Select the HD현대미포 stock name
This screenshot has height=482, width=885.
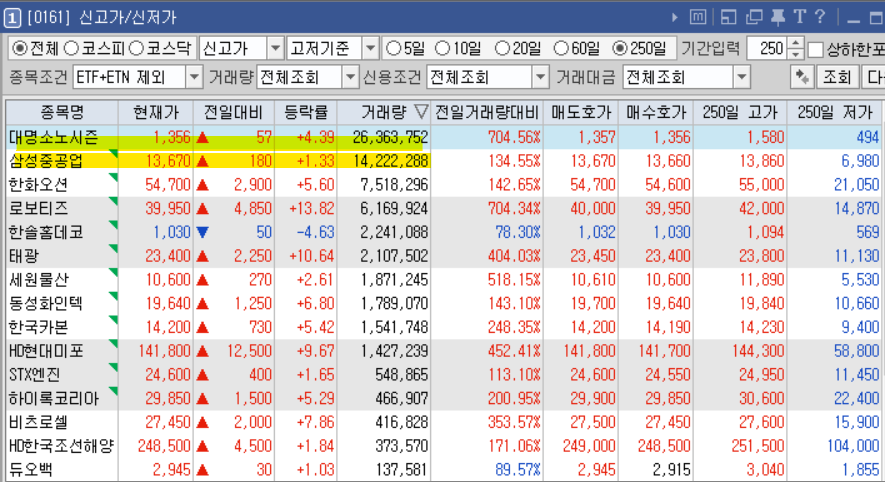pyautogui.click(x=46, y=350)
